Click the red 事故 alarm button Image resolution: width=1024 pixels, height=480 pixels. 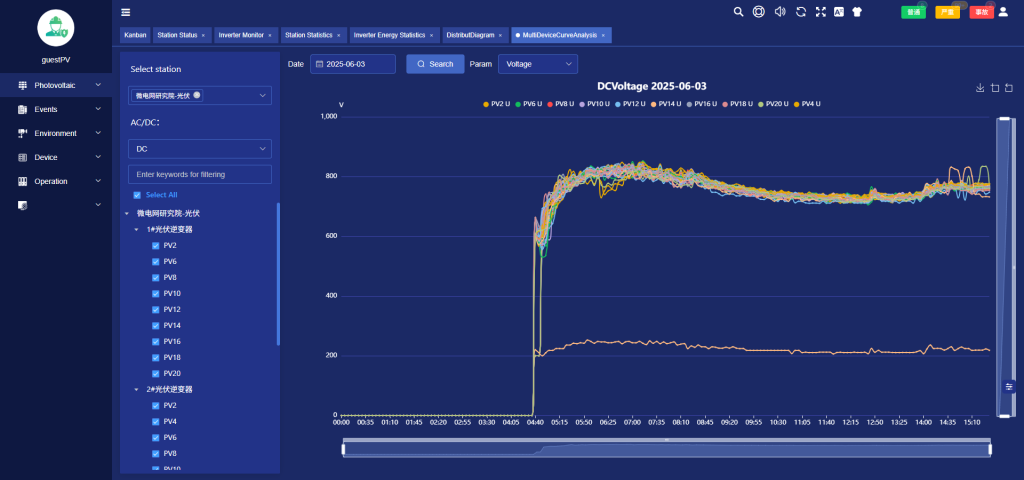[x=982, y=12]
